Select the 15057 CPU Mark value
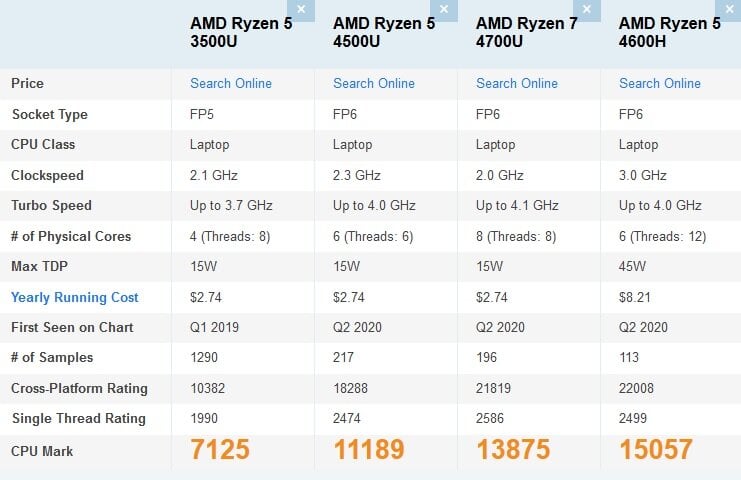 tap(655, 450)
